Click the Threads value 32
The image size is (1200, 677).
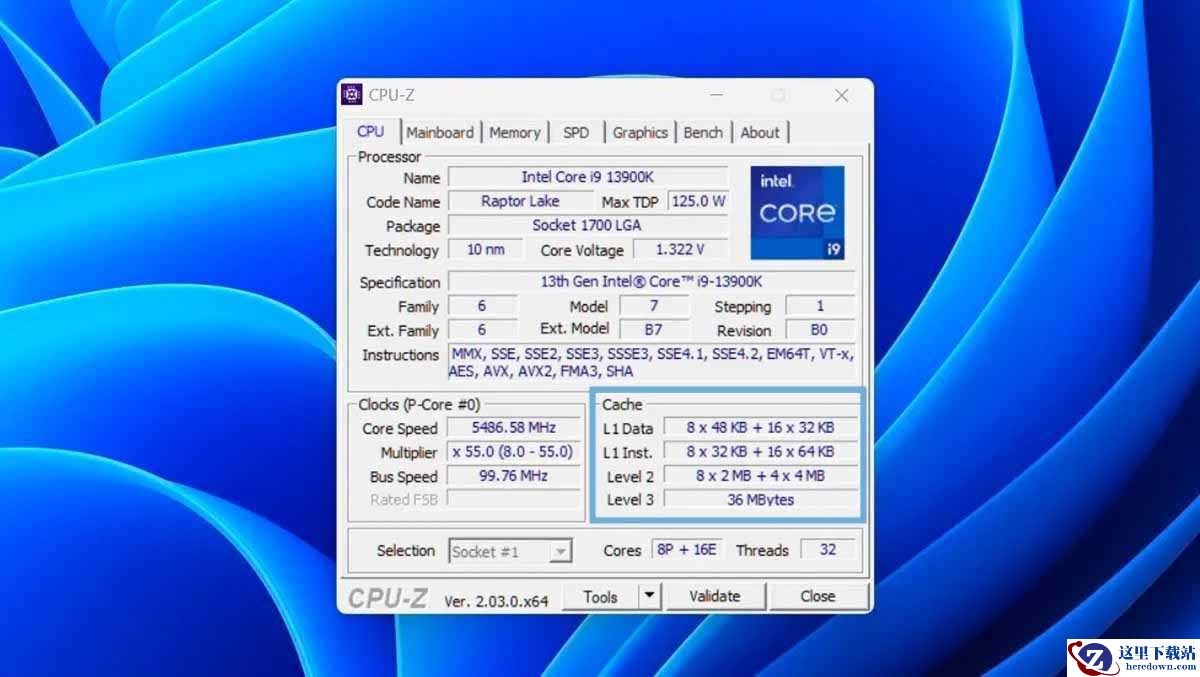coord(828,550)
